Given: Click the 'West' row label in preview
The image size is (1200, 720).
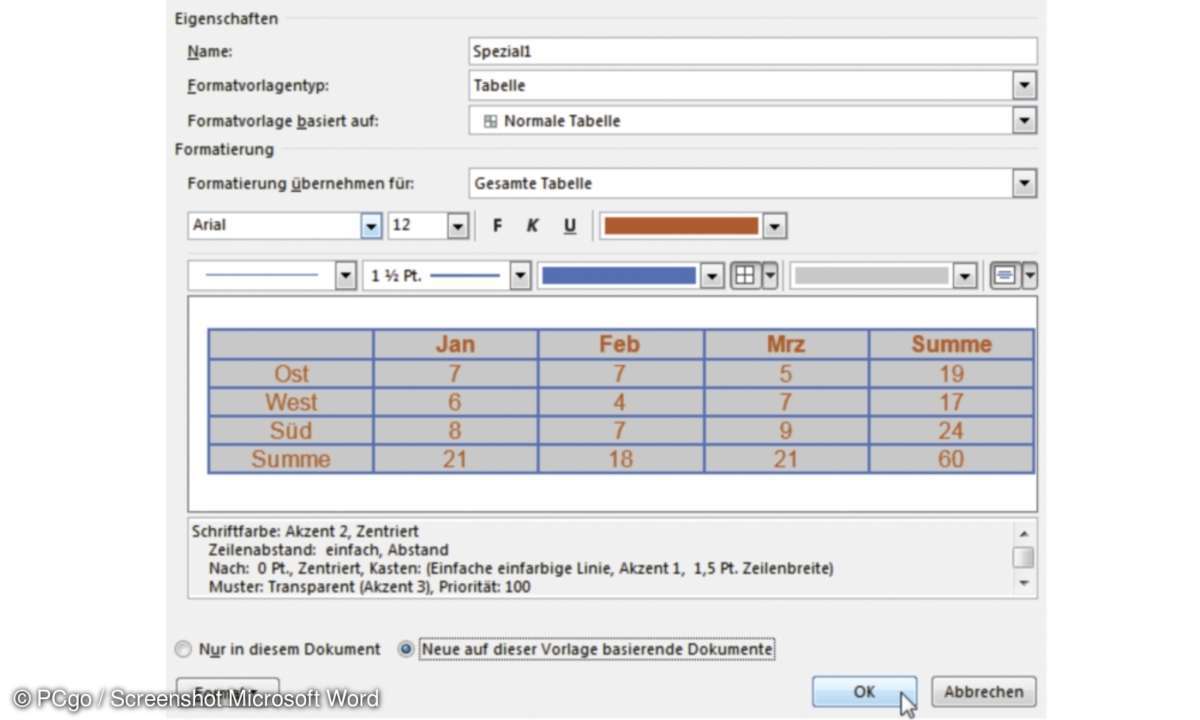Looking at the screenshot, I should (x=291, y=402).
